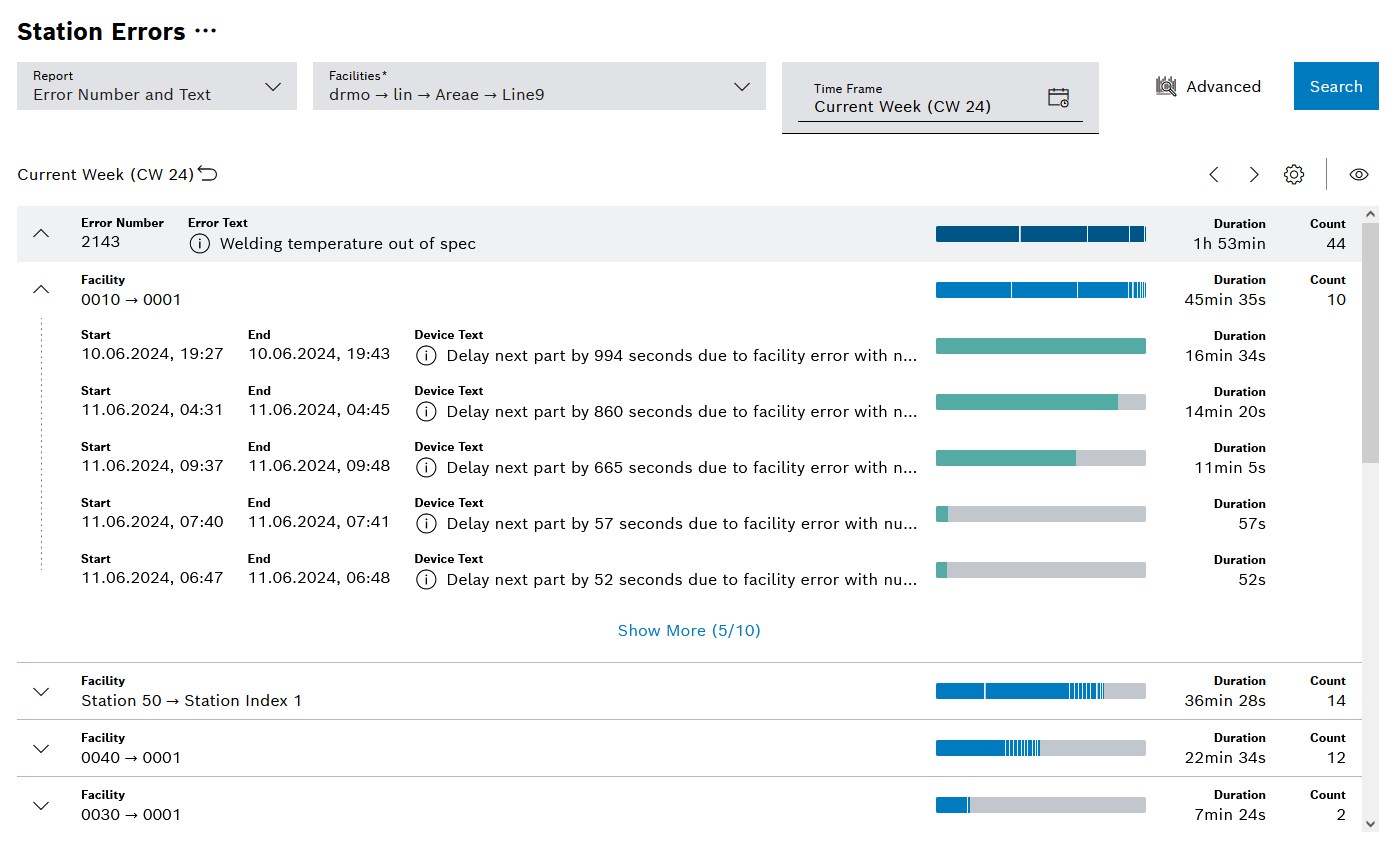Click the 57s duration bar
Image resolution: width=1394 pixels, height=850 pixels.
(1041, 514)
